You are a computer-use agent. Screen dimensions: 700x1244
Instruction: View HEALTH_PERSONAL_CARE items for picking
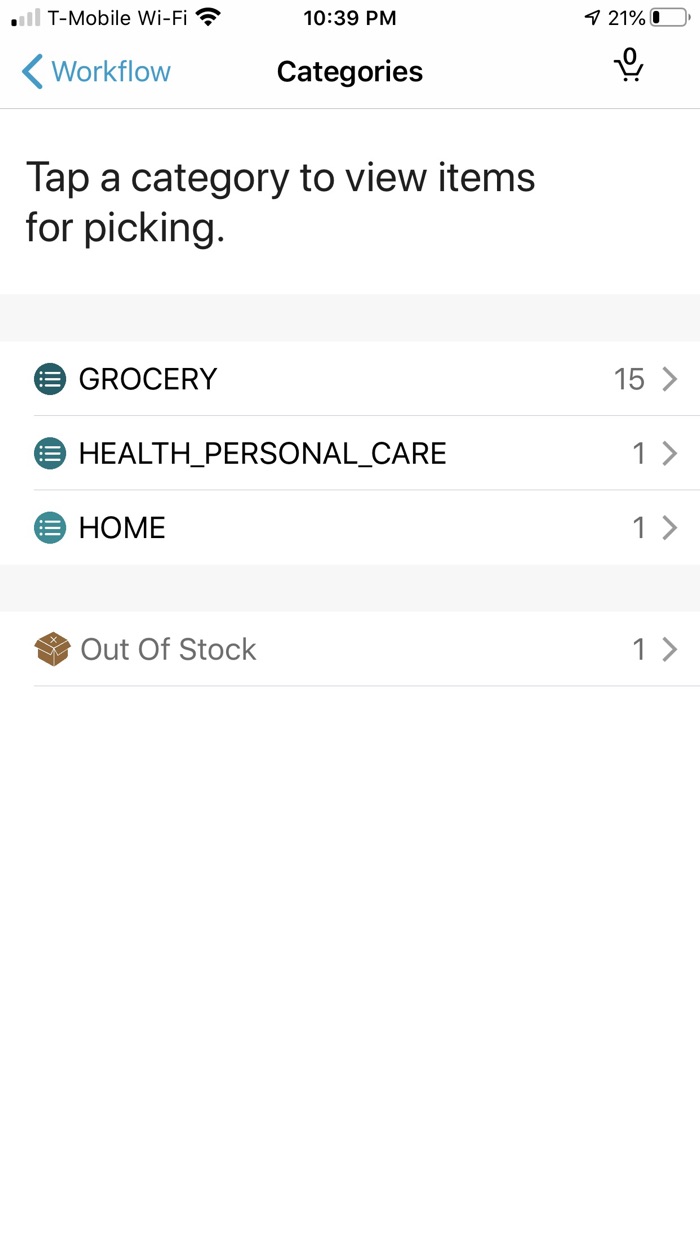(263, 453)
